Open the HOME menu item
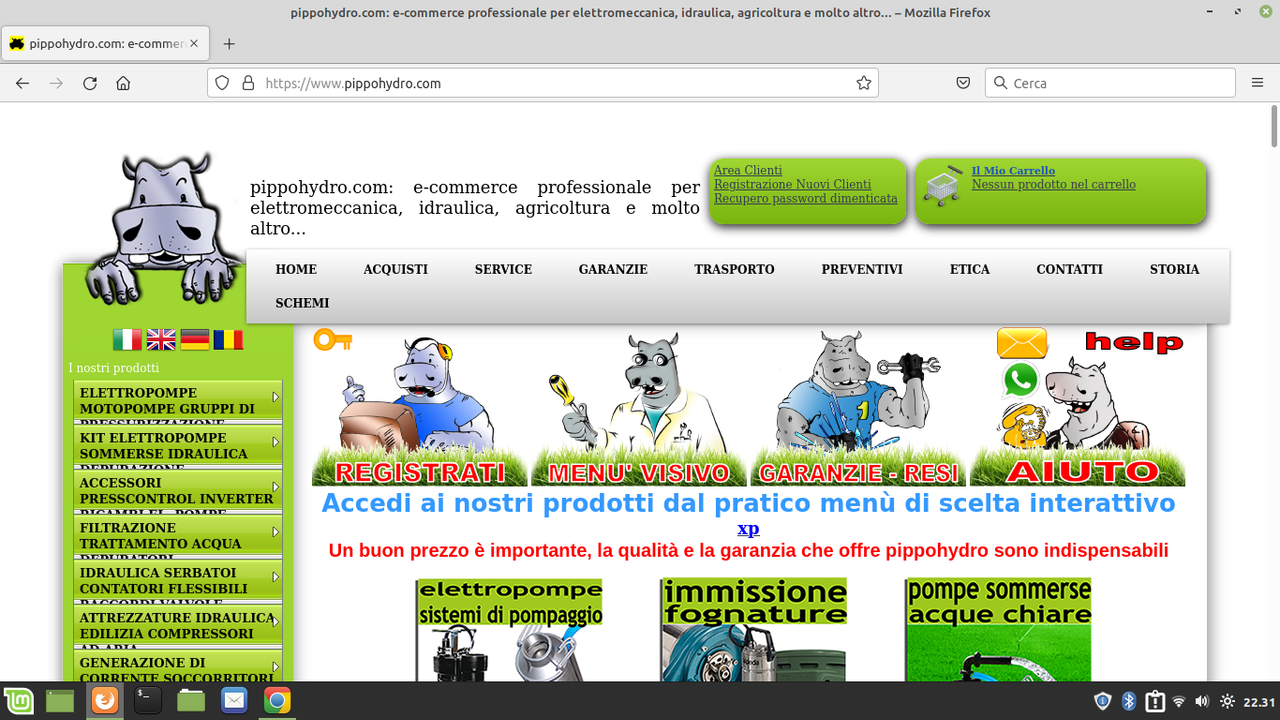Screen dimensions: 1280x720 click(x=296, y=269)
